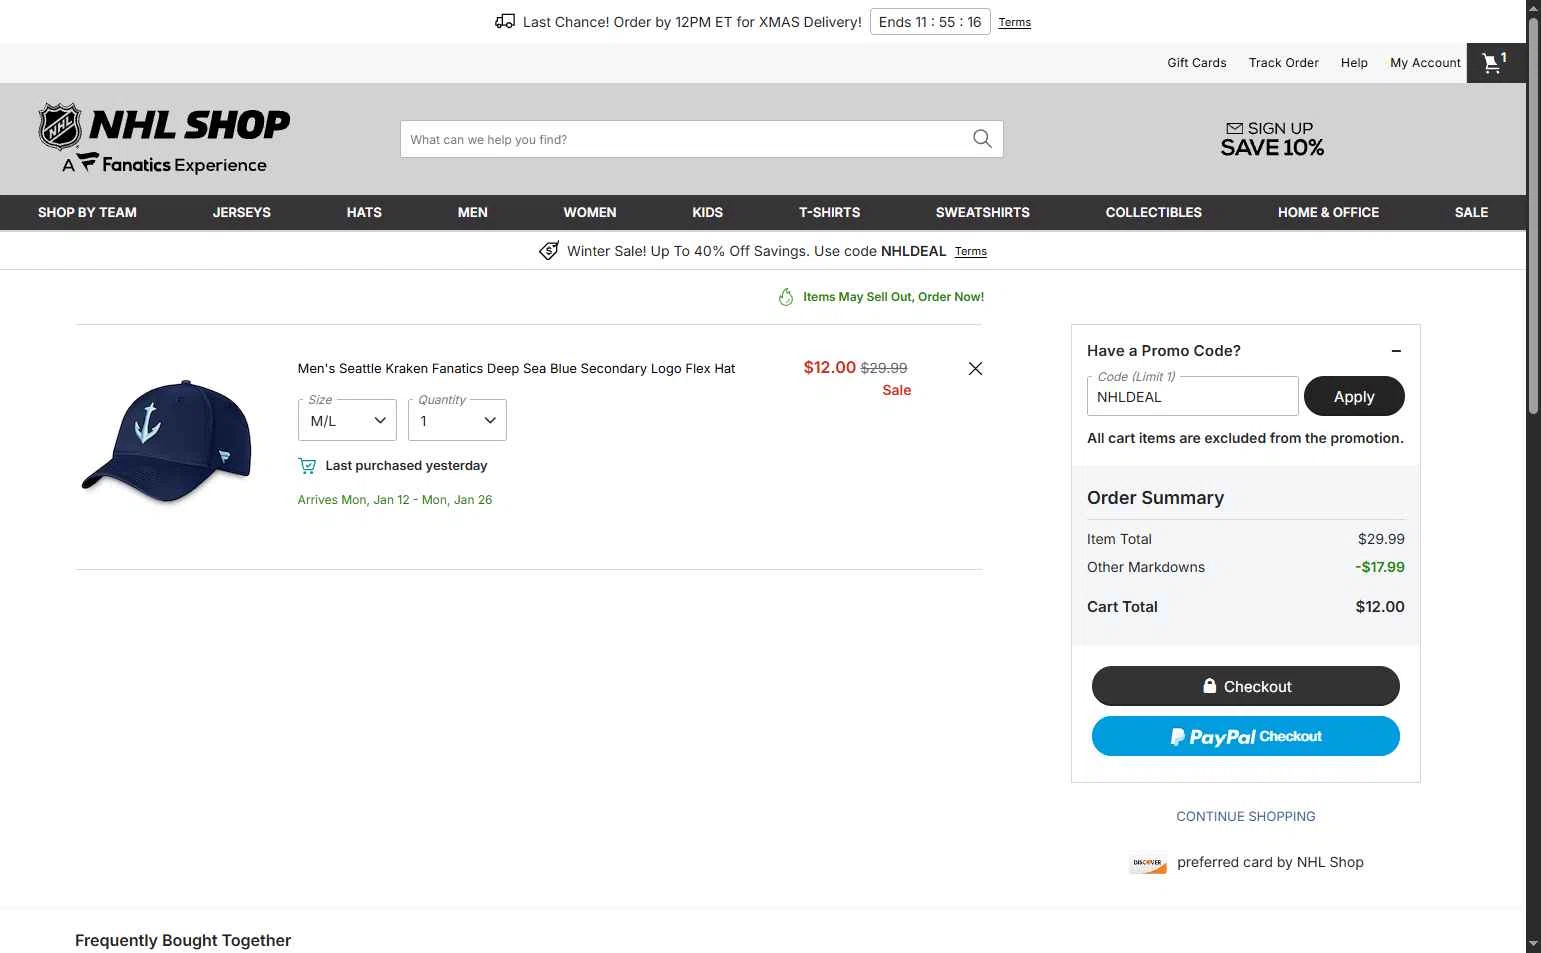
Task: Click the delivery truck icon in banner
Action: pyautogui.click(x=505, y=22)
